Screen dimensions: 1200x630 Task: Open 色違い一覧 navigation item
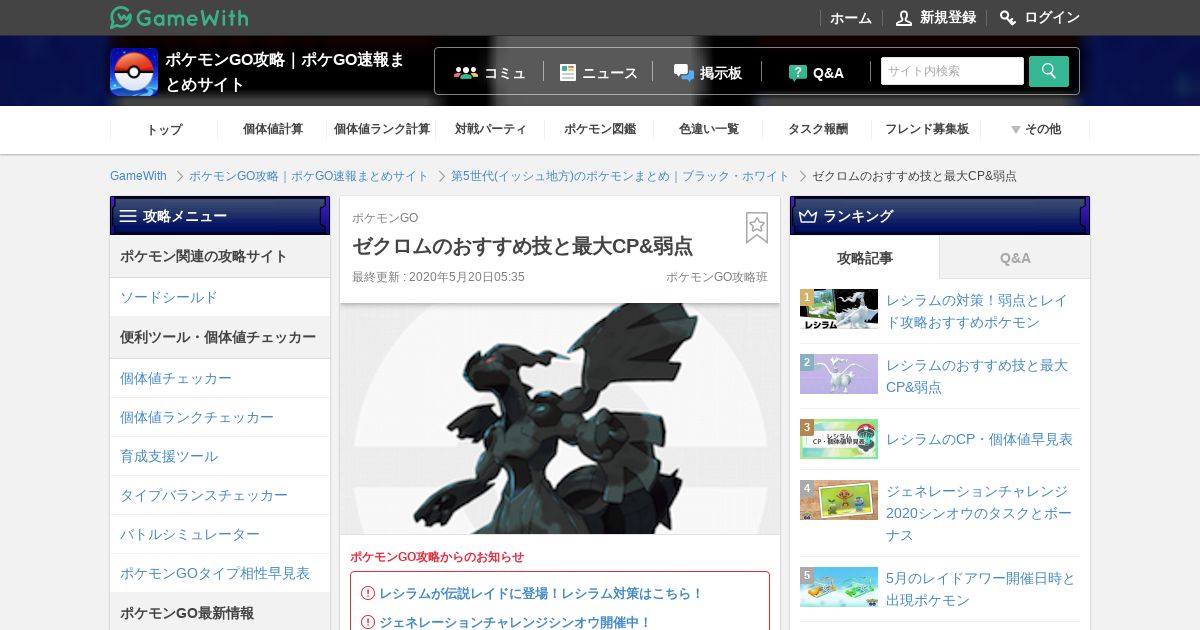[x=709, y=129]
